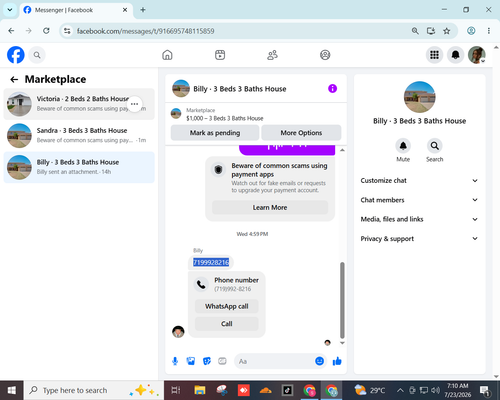Open File Explorer from taskbar
The height and width of the screenshot is (400, 500).
[x=200, y=390]
